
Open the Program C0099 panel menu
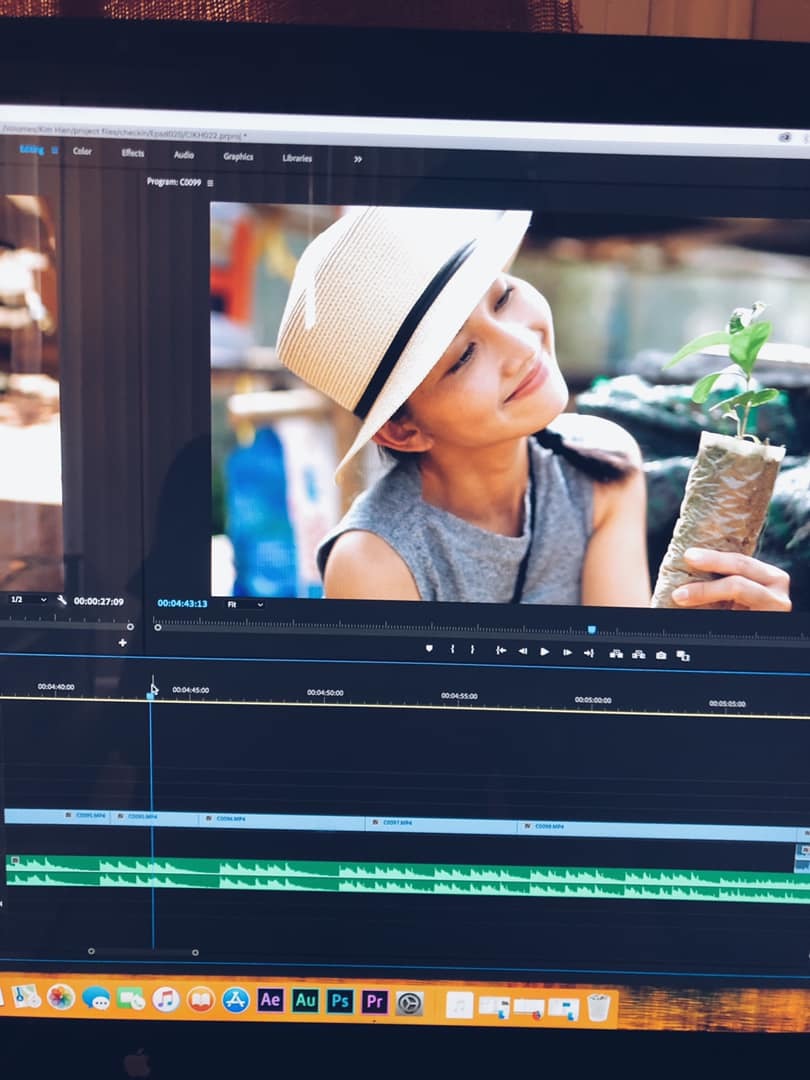coord(210,183)
